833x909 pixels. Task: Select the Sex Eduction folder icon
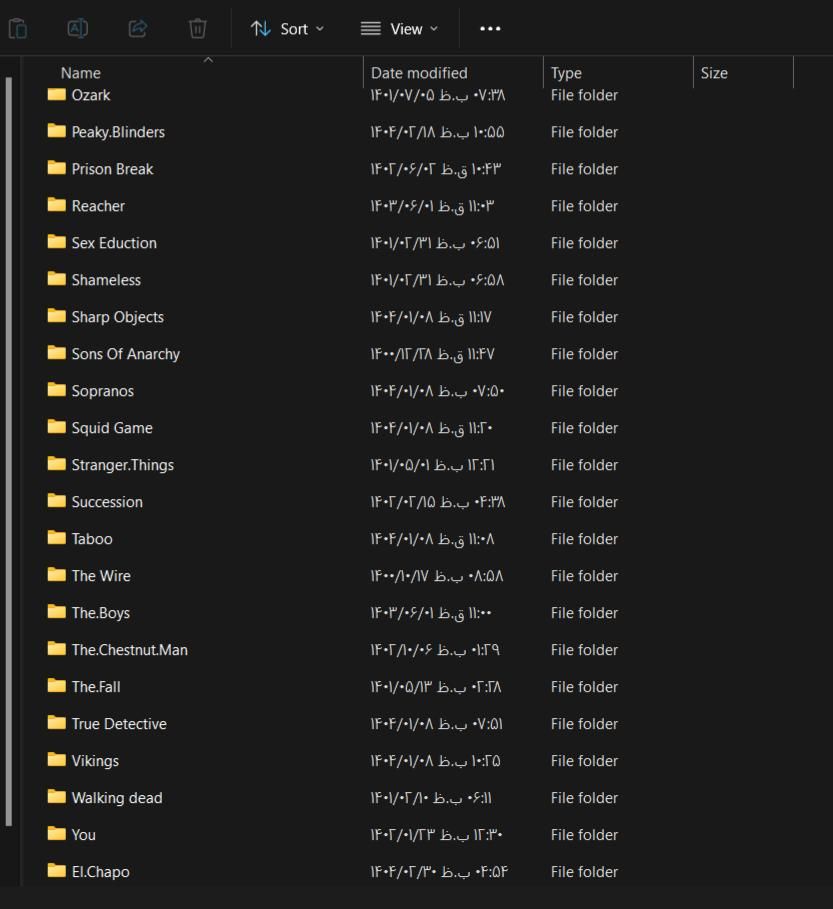pos(56,242)
